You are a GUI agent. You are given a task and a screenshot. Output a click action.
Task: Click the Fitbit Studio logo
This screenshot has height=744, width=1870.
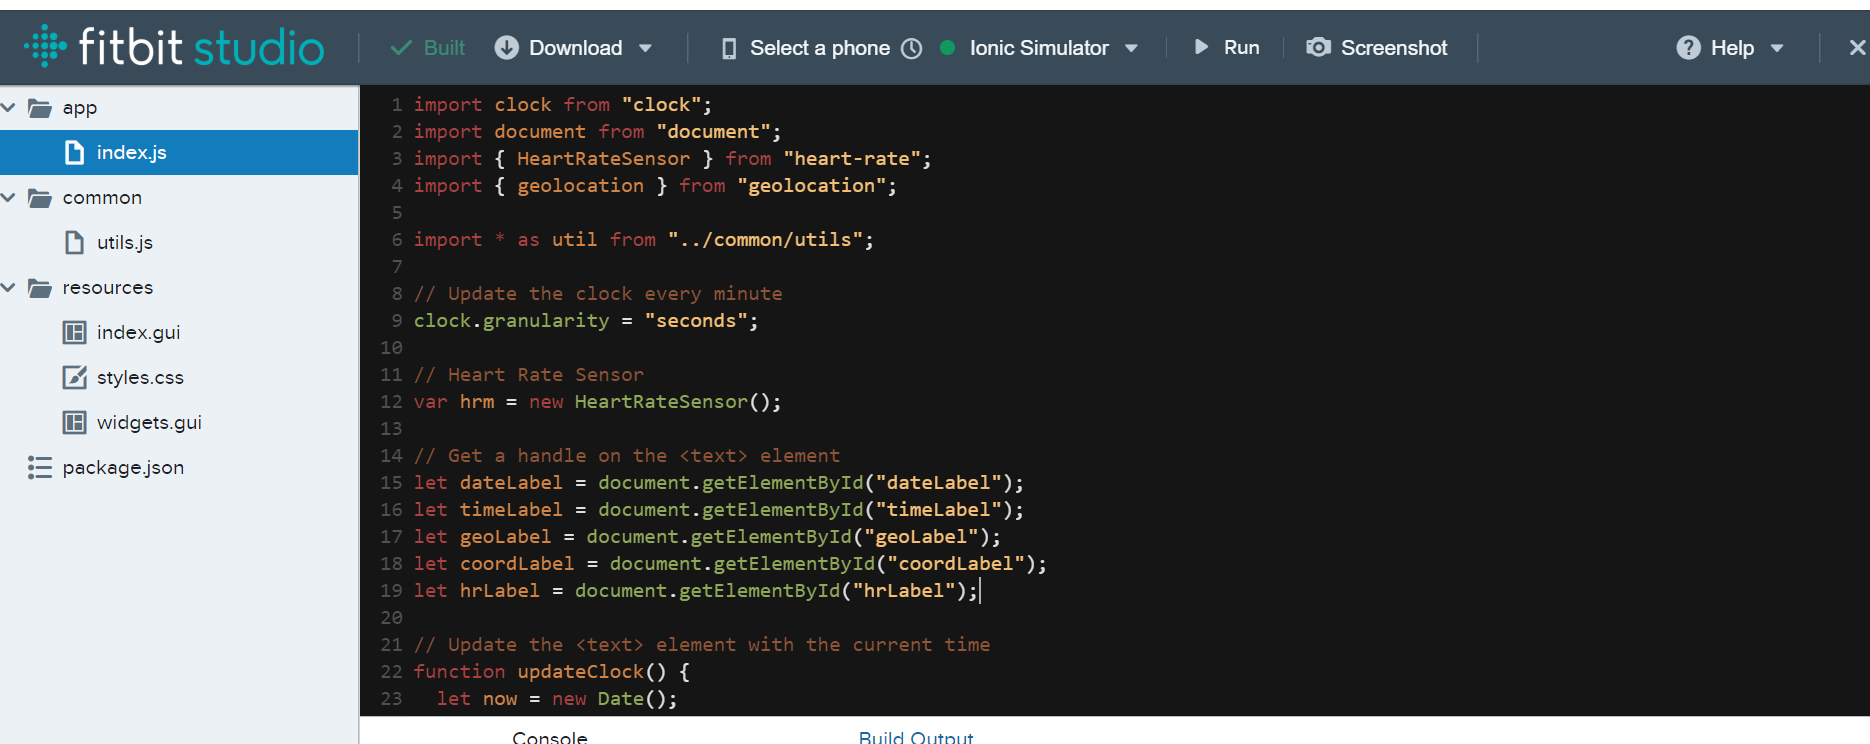(x=174, y=47)
